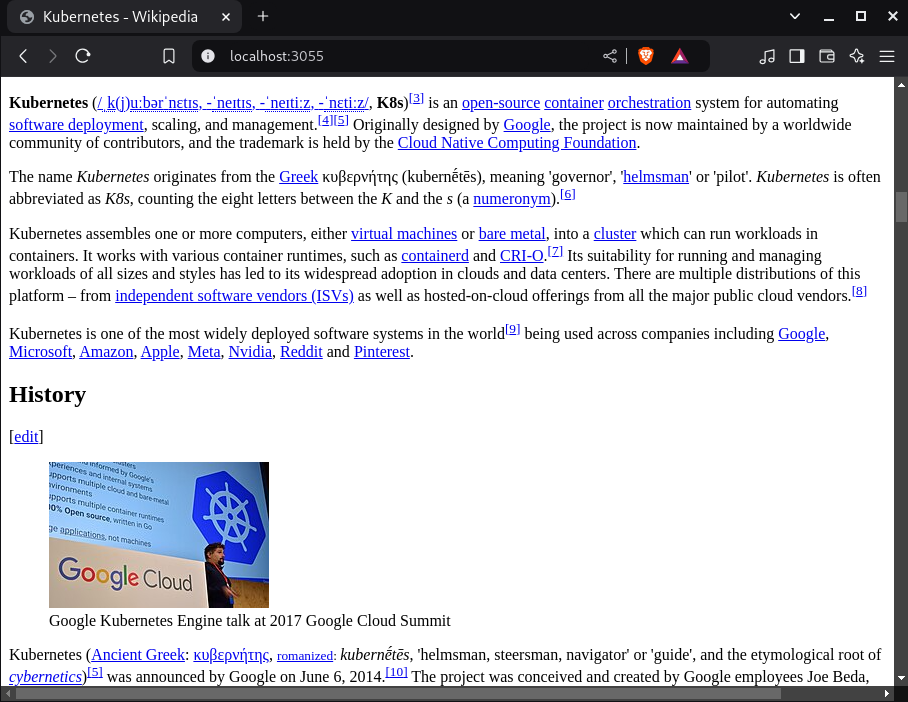Open the Greek link
Viewport: 908px width, 702px height.
298,177
